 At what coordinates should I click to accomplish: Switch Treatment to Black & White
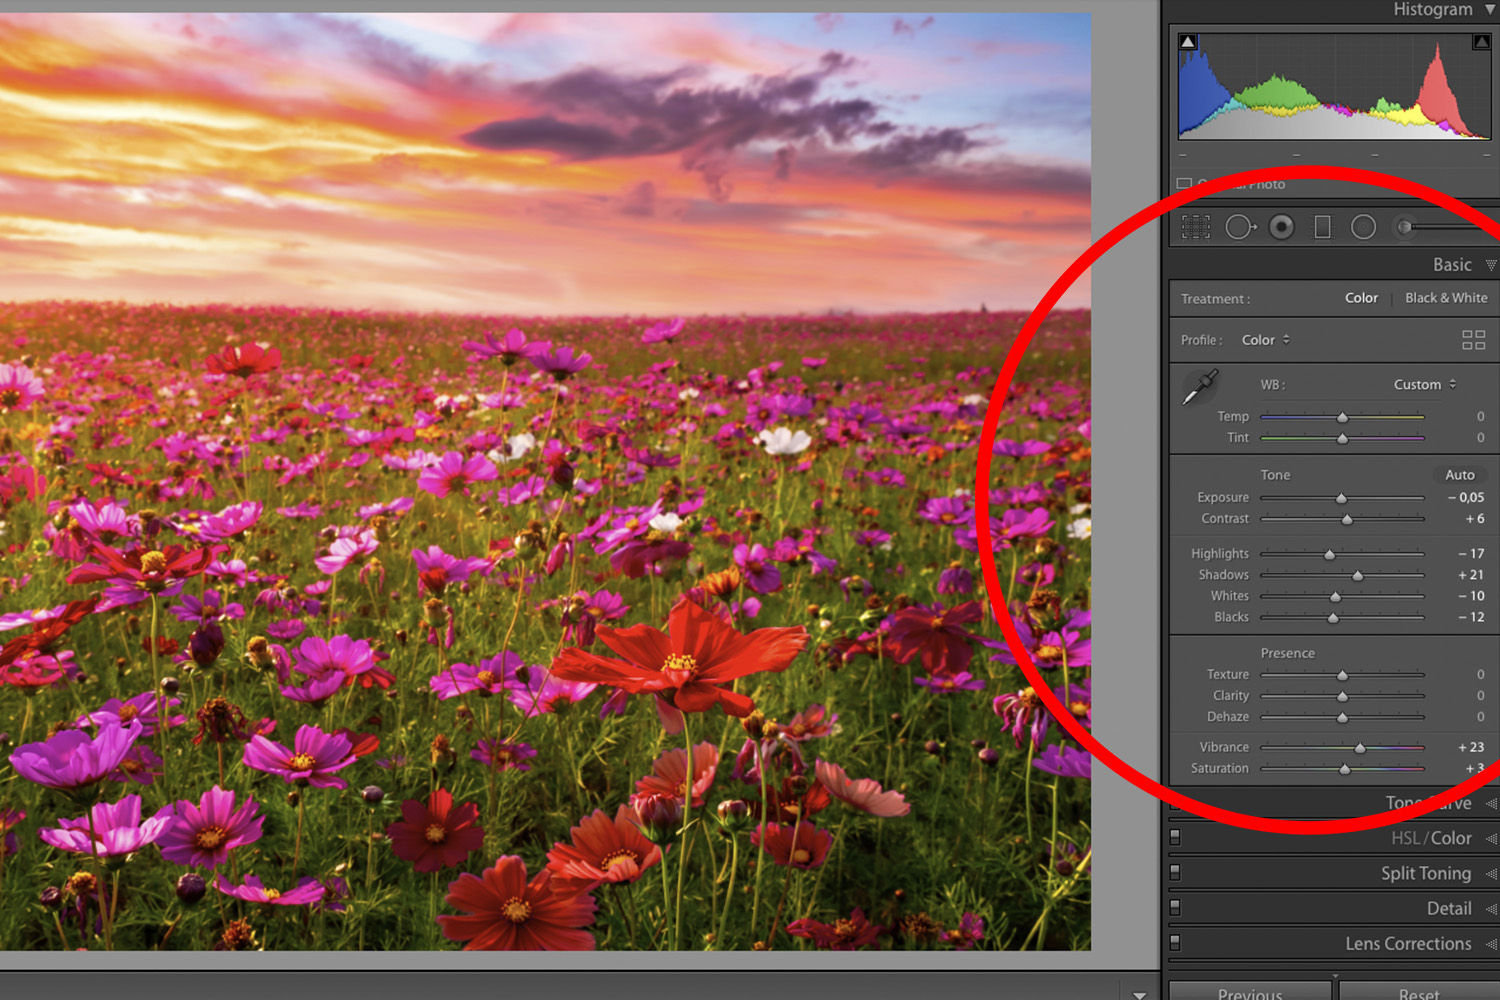pos(1446,297)
